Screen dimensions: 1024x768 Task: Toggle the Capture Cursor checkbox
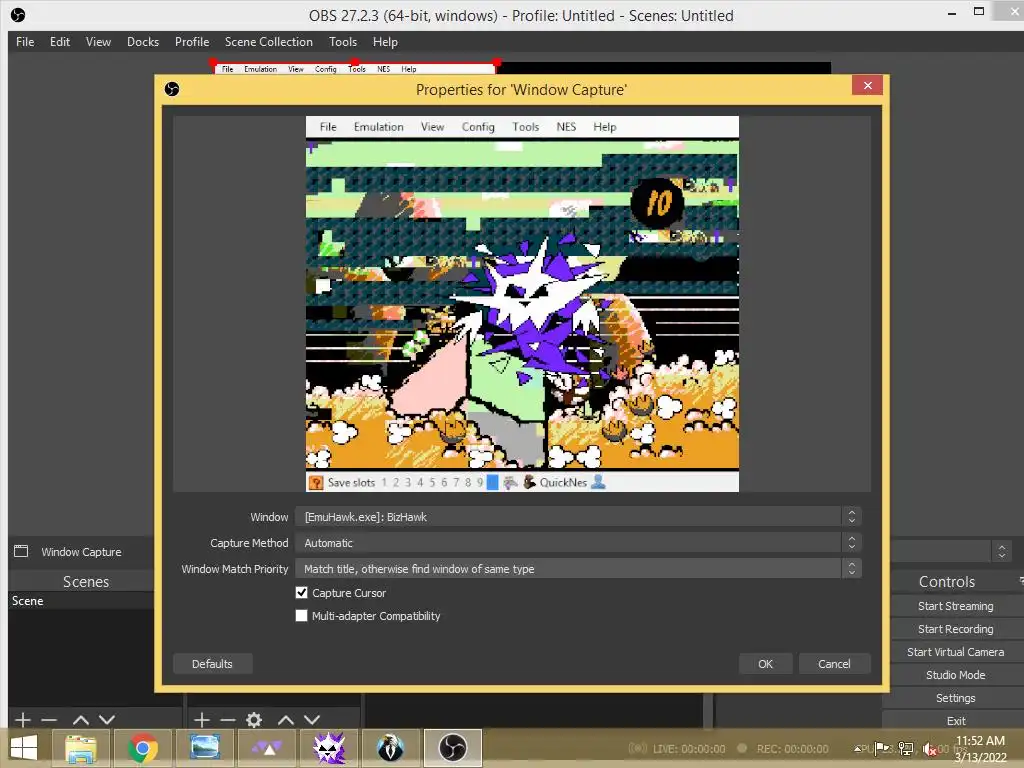coord(301,592)
